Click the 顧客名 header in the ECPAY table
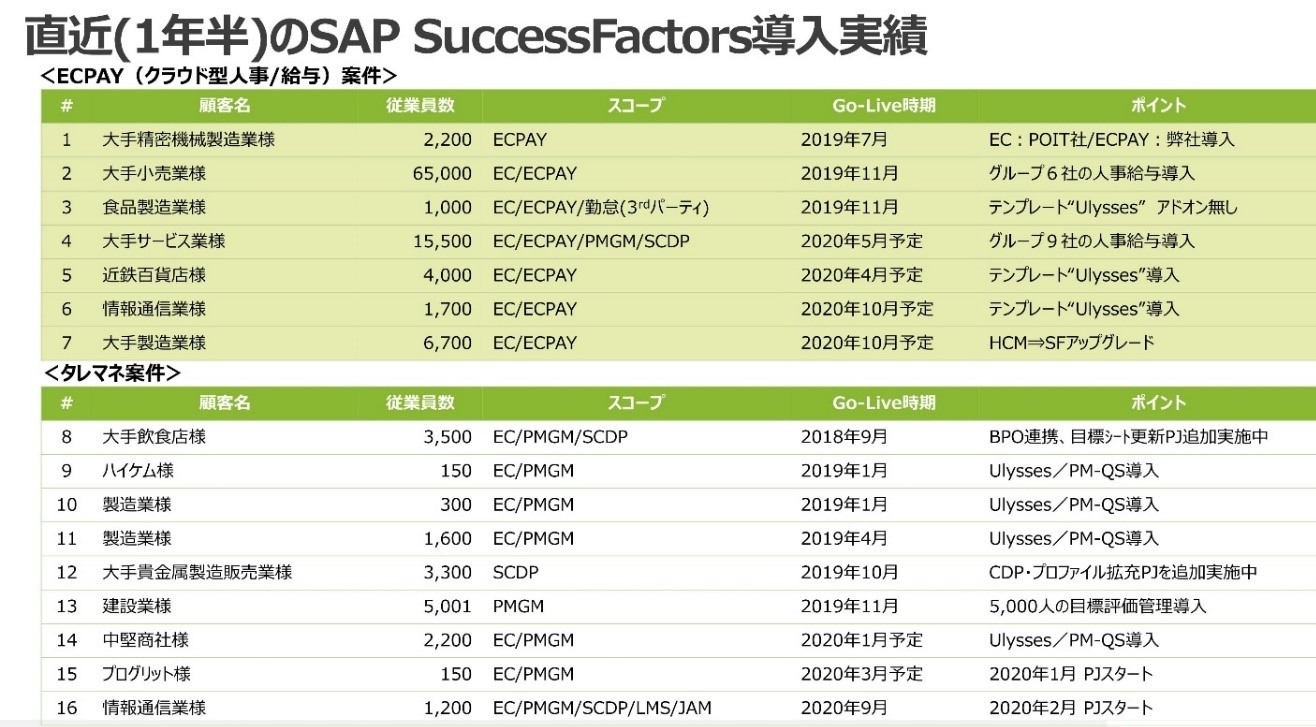This screenshot has width=1316, height=727. click(x=224, y=105)
